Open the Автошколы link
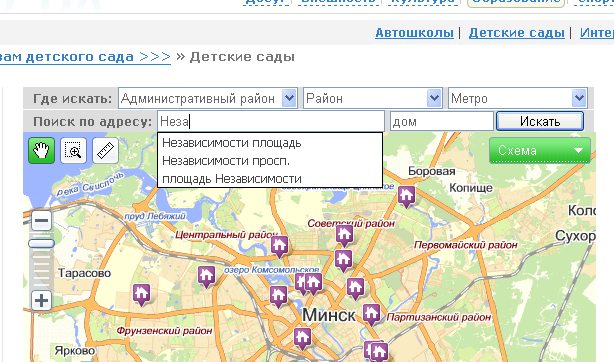Viewport: 614px width, 362px height. tap(414, 33)
